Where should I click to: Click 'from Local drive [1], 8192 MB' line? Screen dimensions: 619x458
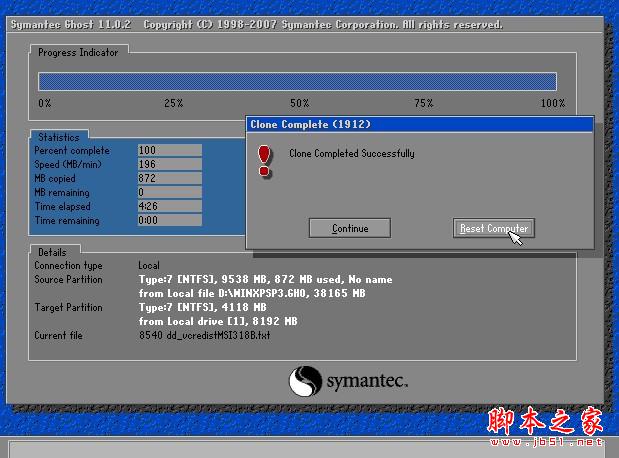tap(218, 321)
